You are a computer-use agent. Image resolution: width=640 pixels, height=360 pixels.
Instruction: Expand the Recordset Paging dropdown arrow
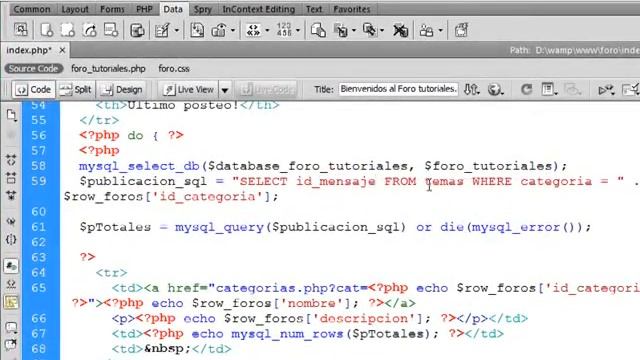(267, 31)
